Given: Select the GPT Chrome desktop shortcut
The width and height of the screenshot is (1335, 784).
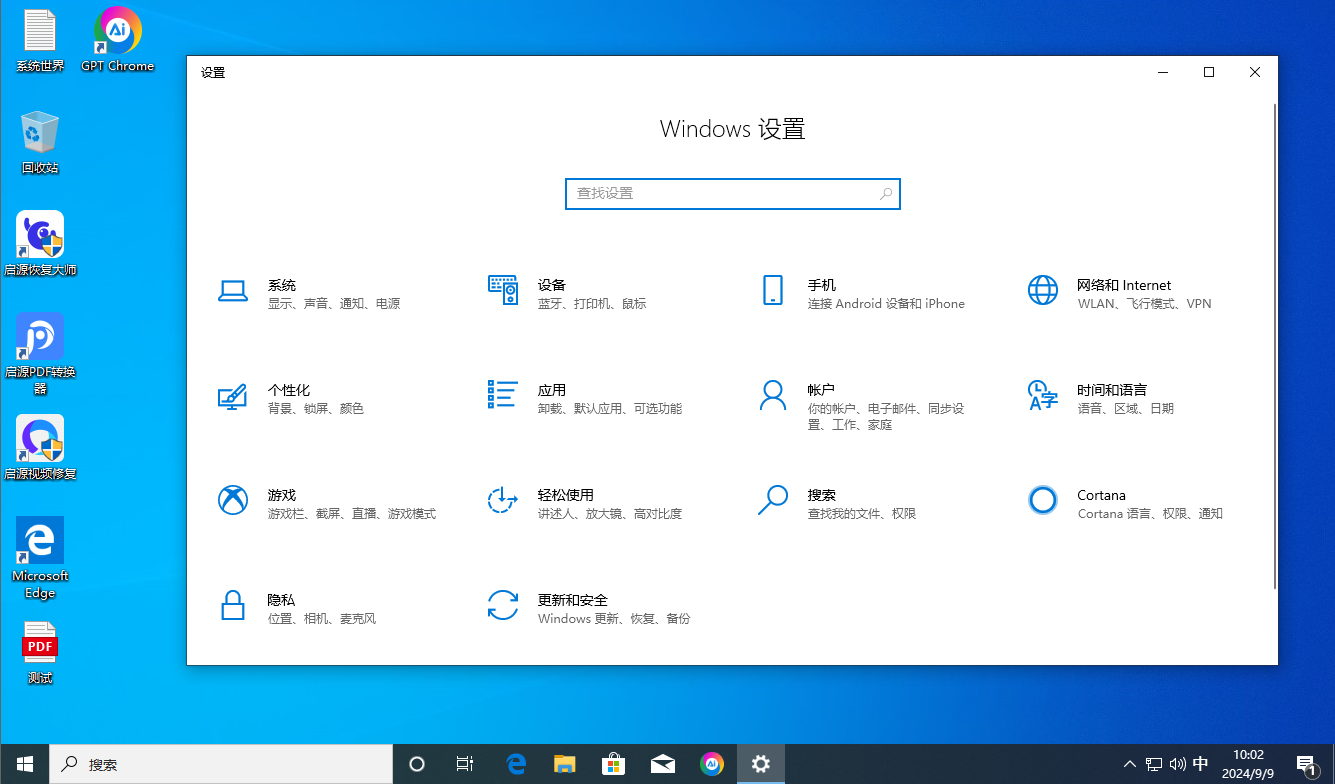Looking at the screenshot, I should pyautogui.click(x=118, y=40).
